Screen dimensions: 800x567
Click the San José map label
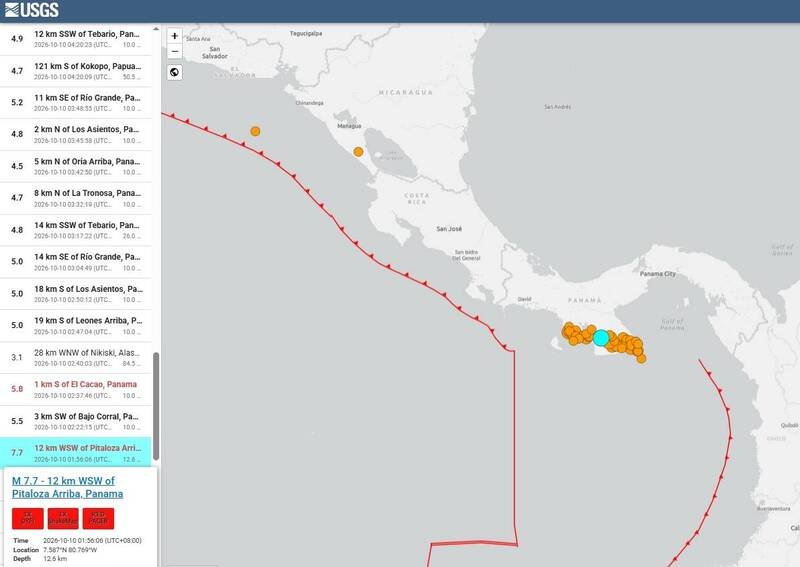[449, 229]
